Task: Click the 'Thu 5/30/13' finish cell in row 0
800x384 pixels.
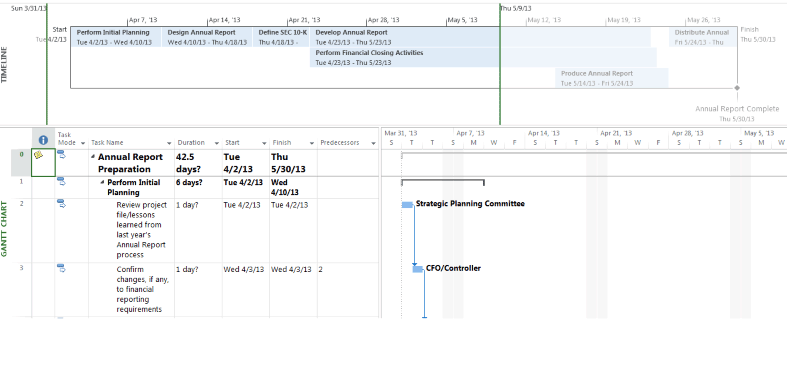Action: 293,163
